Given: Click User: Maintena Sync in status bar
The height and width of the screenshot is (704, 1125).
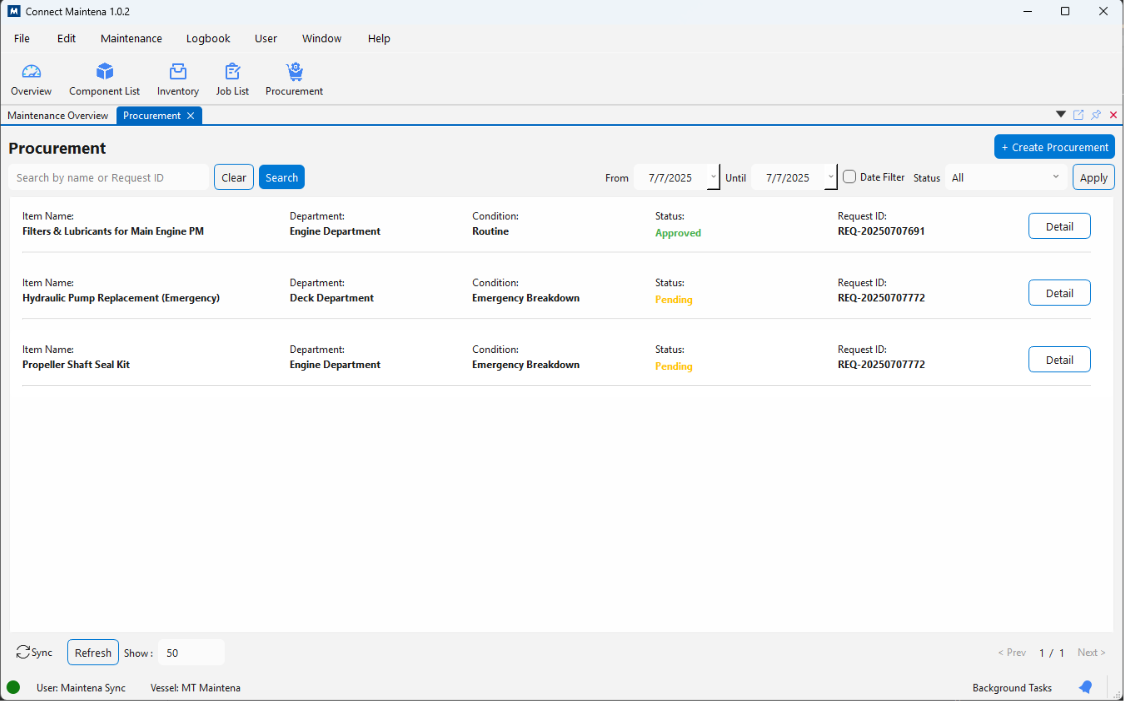Looking at the screenshot, I should (81, 687).
